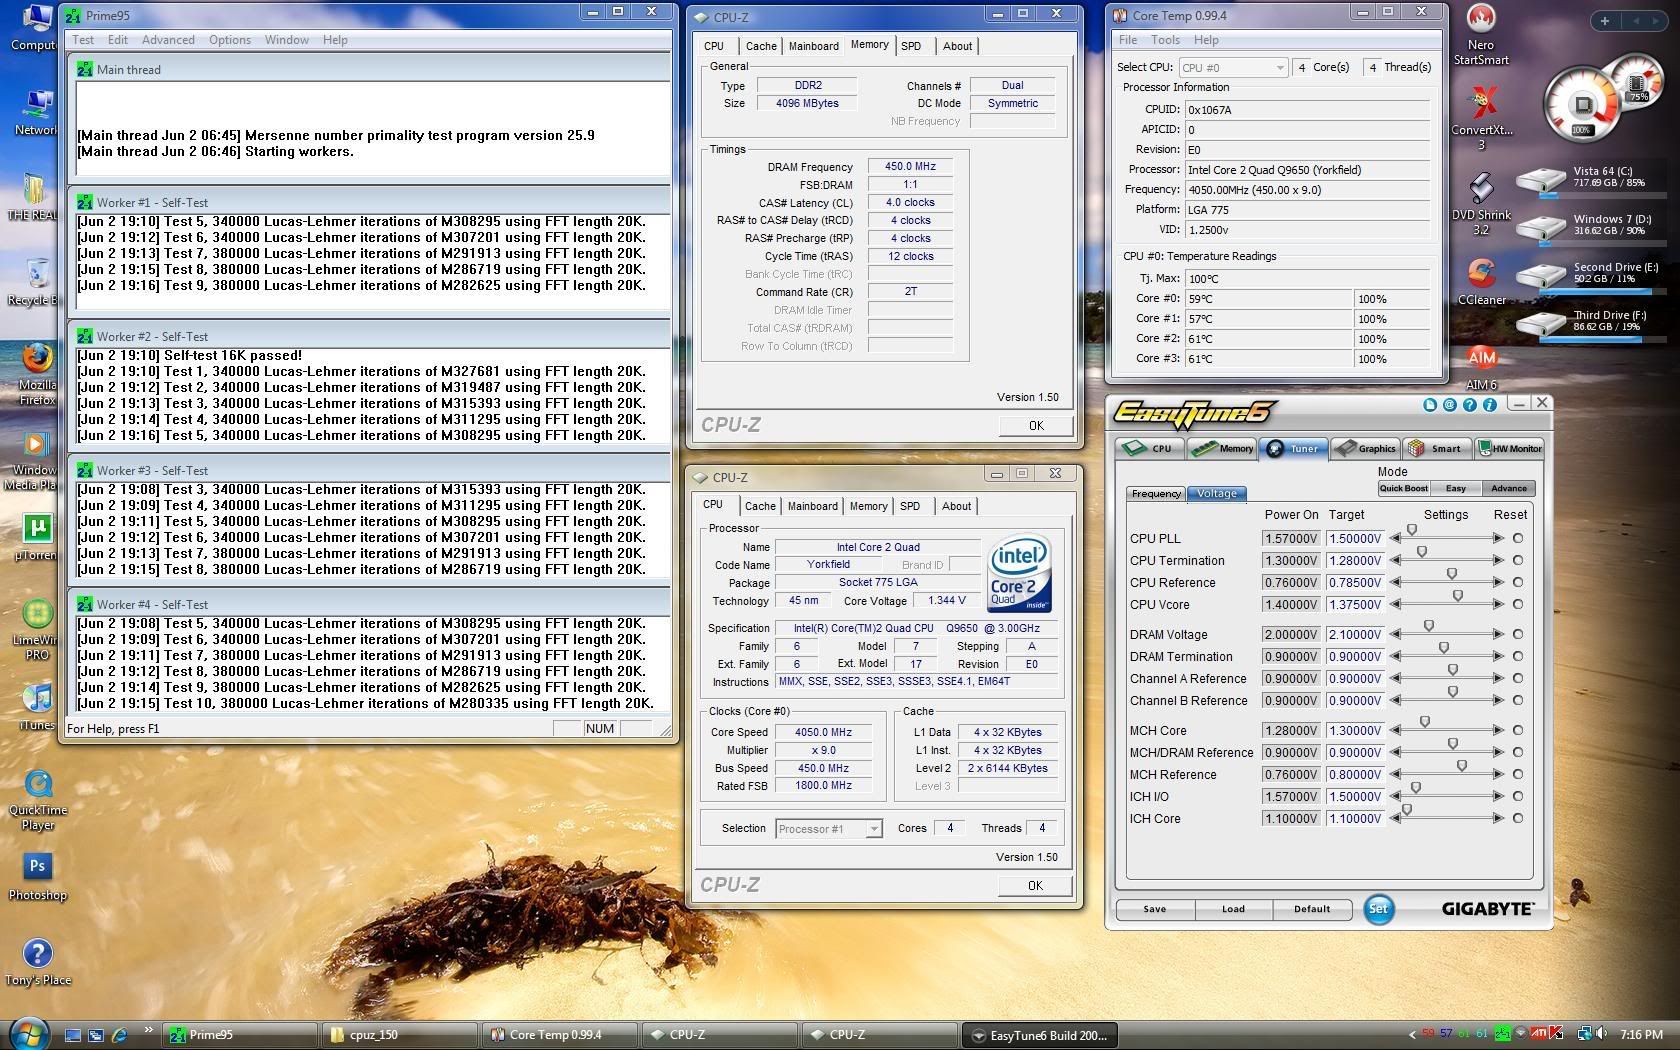Viewport: 1680px width, 1050px height.
Task: Increase DRAM Voltage with the right arrow
Action: [1498, 634]
